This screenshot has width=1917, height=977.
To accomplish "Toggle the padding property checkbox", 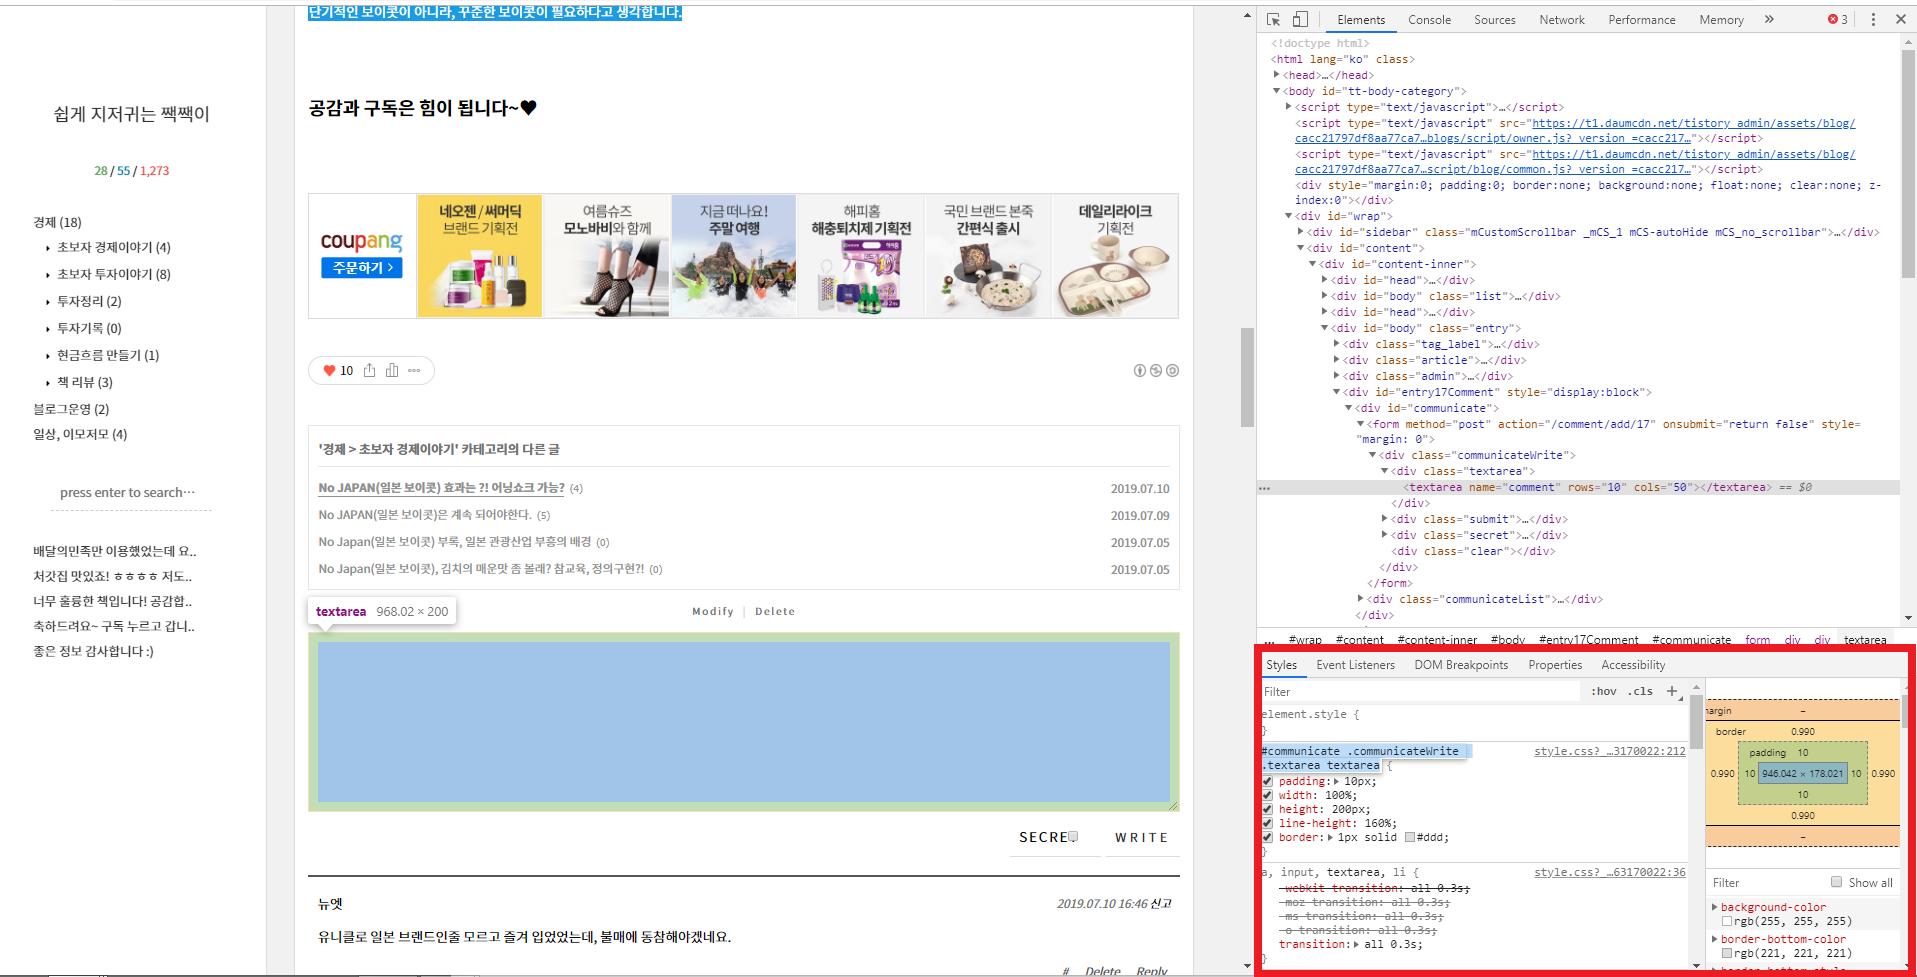I will tap(1267, 782).
